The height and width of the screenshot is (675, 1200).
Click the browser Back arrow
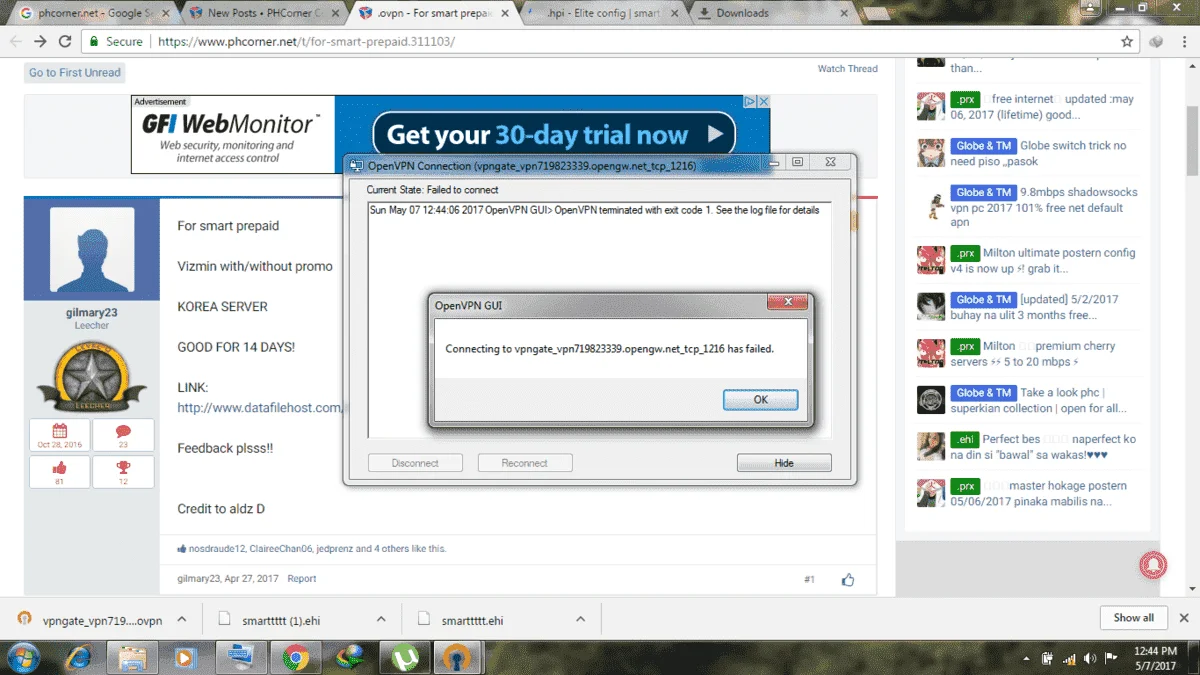(x=16, y=42)
